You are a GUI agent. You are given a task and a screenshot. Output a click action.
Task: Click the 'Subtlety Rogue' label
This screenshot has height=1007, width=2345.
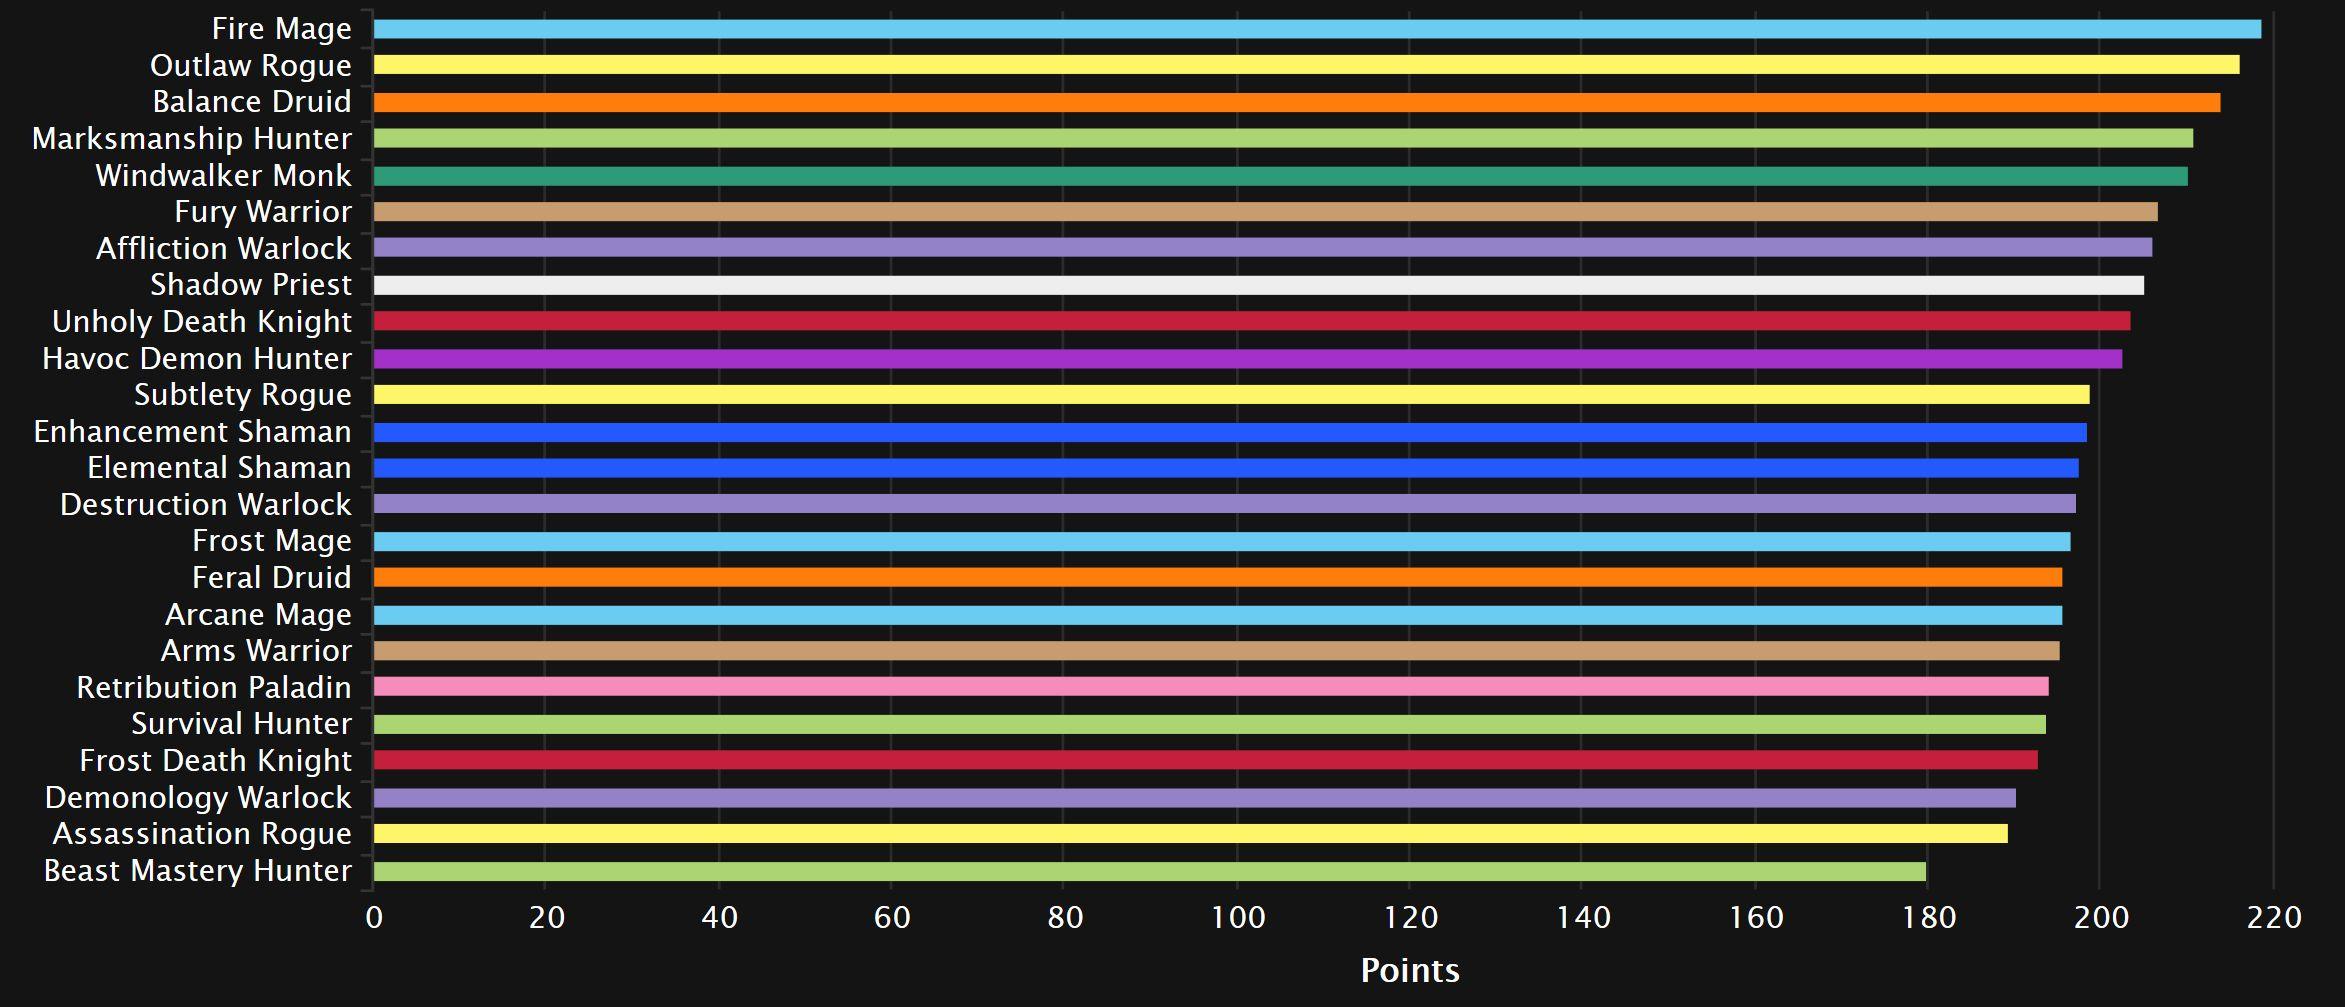tap(243, 395)
